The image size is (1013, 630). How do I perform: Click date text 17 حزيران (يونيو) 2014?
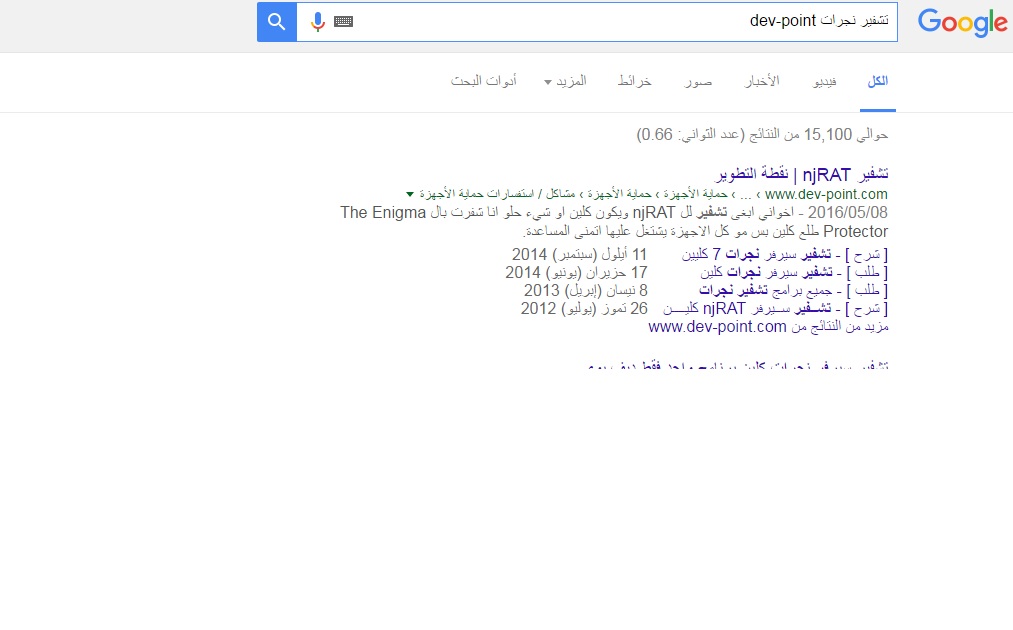point(576,273)
